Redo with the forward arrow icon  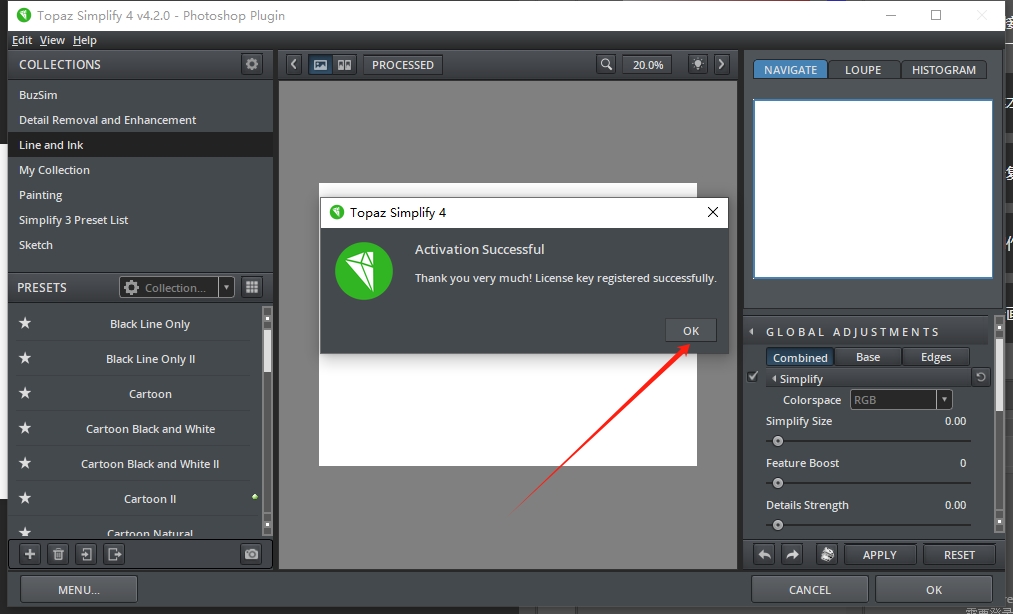click(792, 555)
